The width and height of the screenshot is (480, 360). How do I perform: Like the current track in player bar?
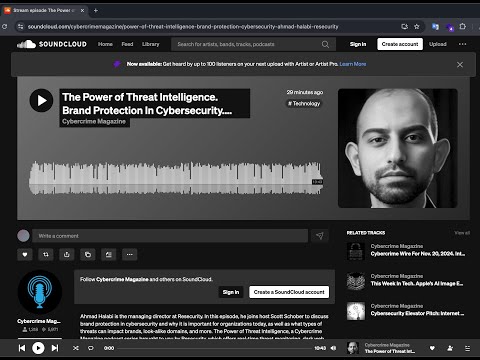pyautogui.click(x=432, y=348)
